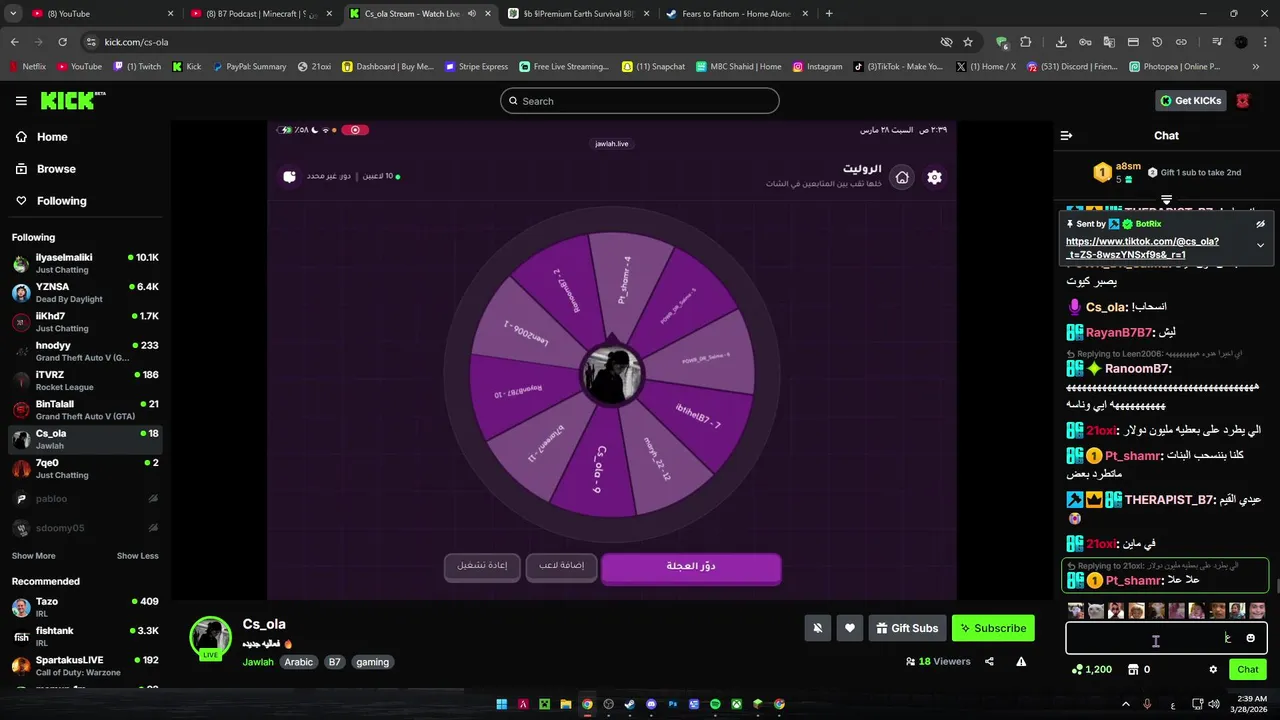Select the Jawlah category link
Viewport: 1280px width, 720px height.
pos(258,662)
